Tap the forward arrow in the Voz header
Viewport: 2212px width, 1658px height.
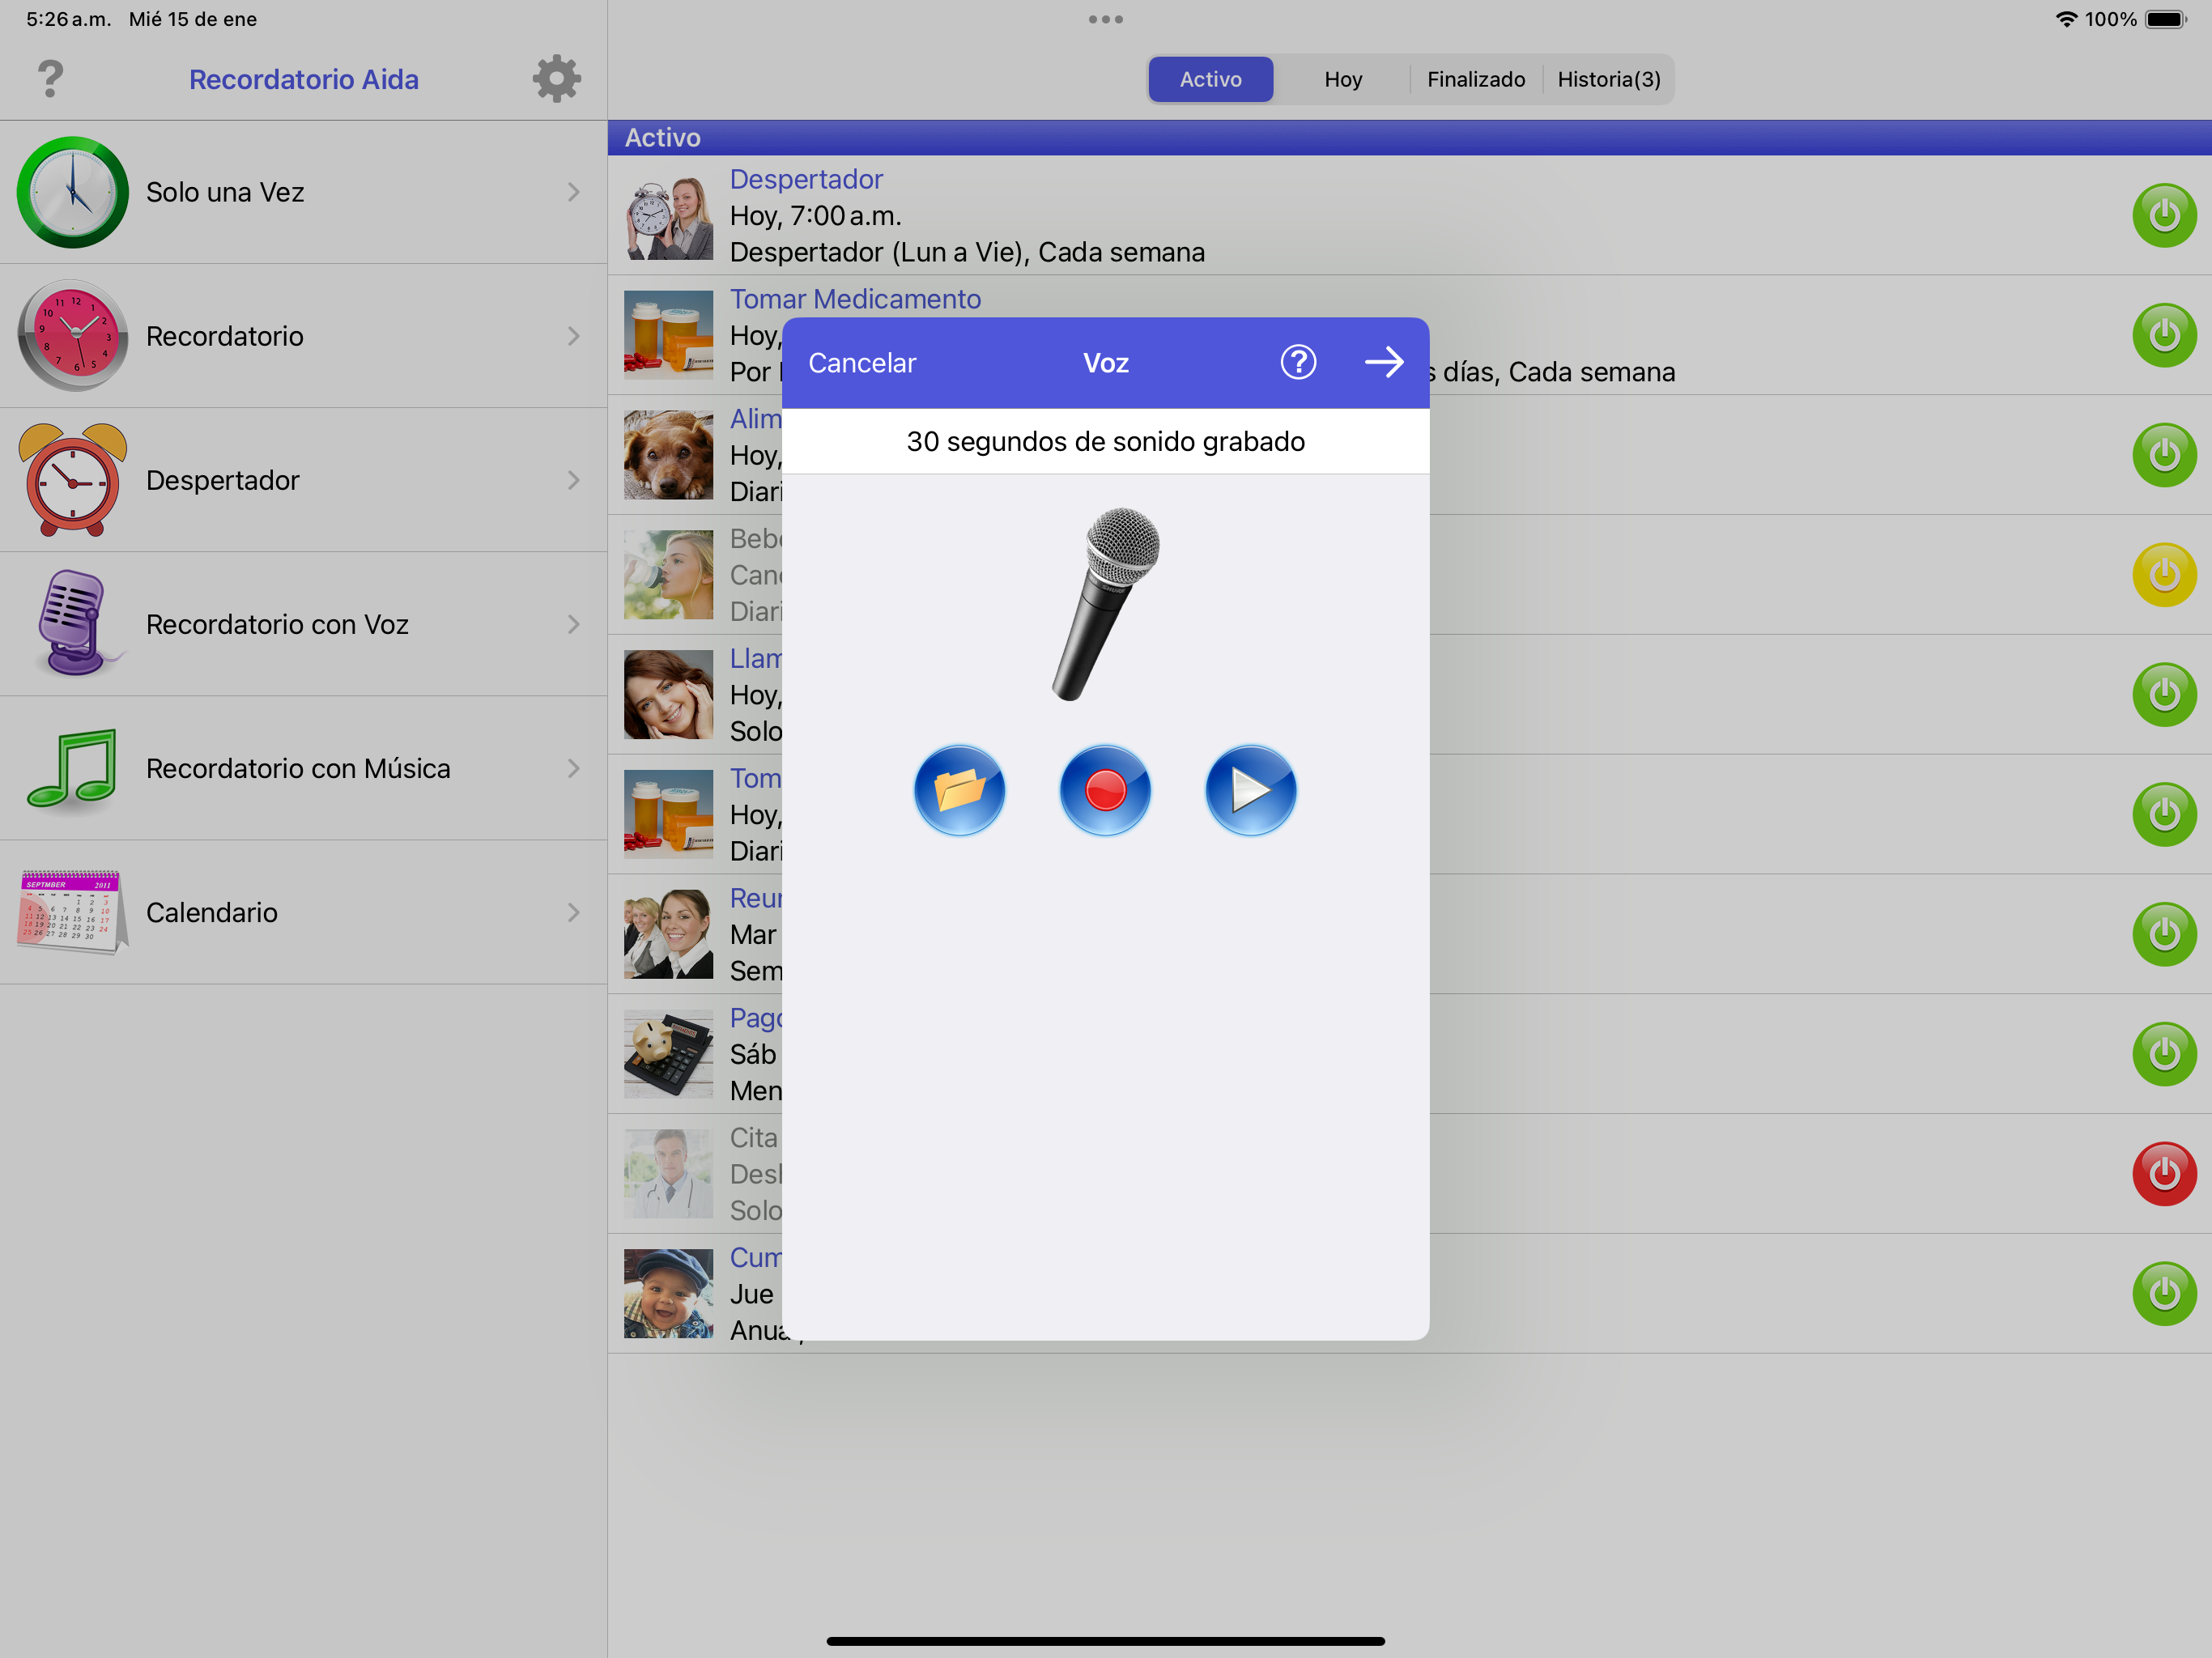pos(1384,362)
